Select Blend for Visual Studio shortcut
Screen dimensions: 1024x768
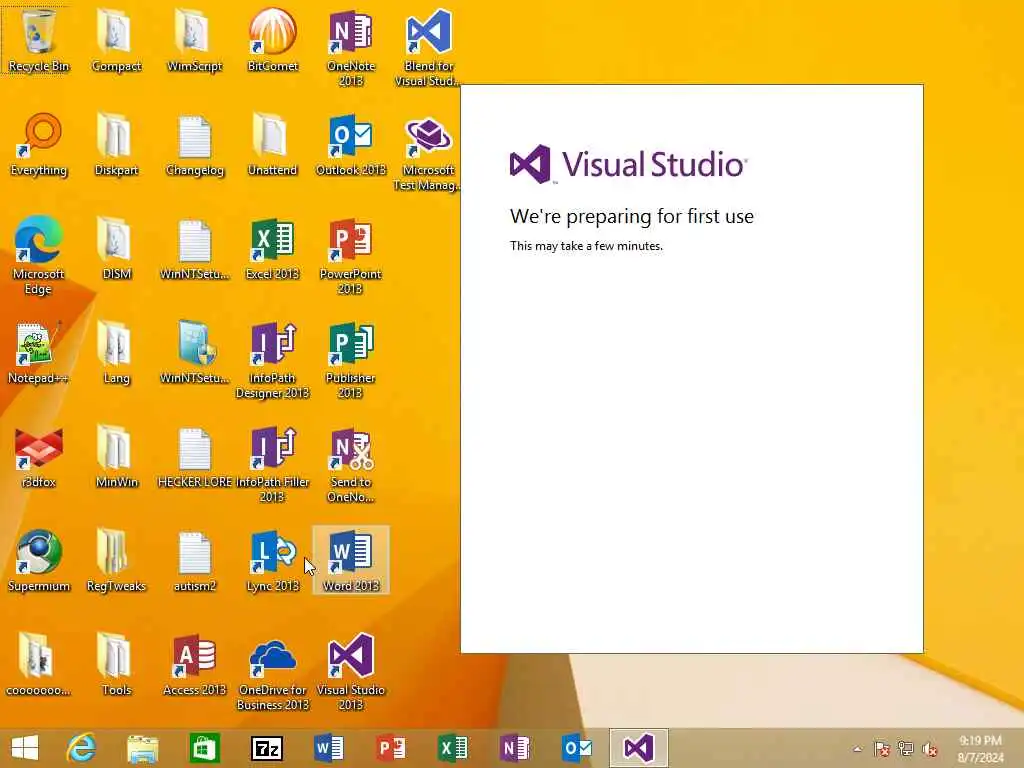(x=428, y=47)
